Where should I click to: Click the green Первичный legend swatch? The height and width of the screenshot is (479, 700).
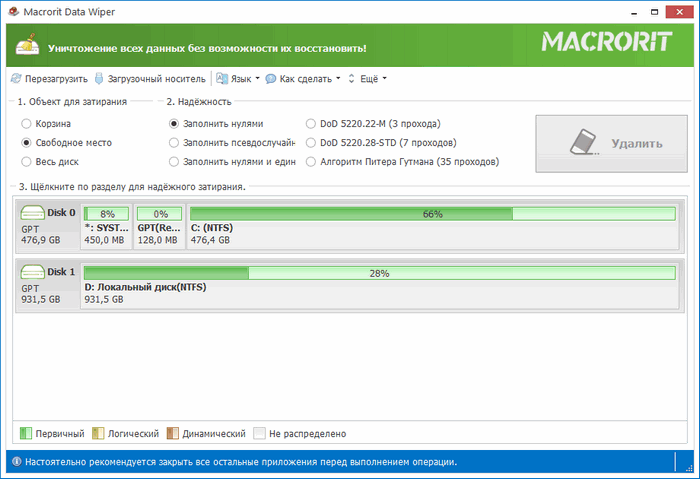pos(26,433)
